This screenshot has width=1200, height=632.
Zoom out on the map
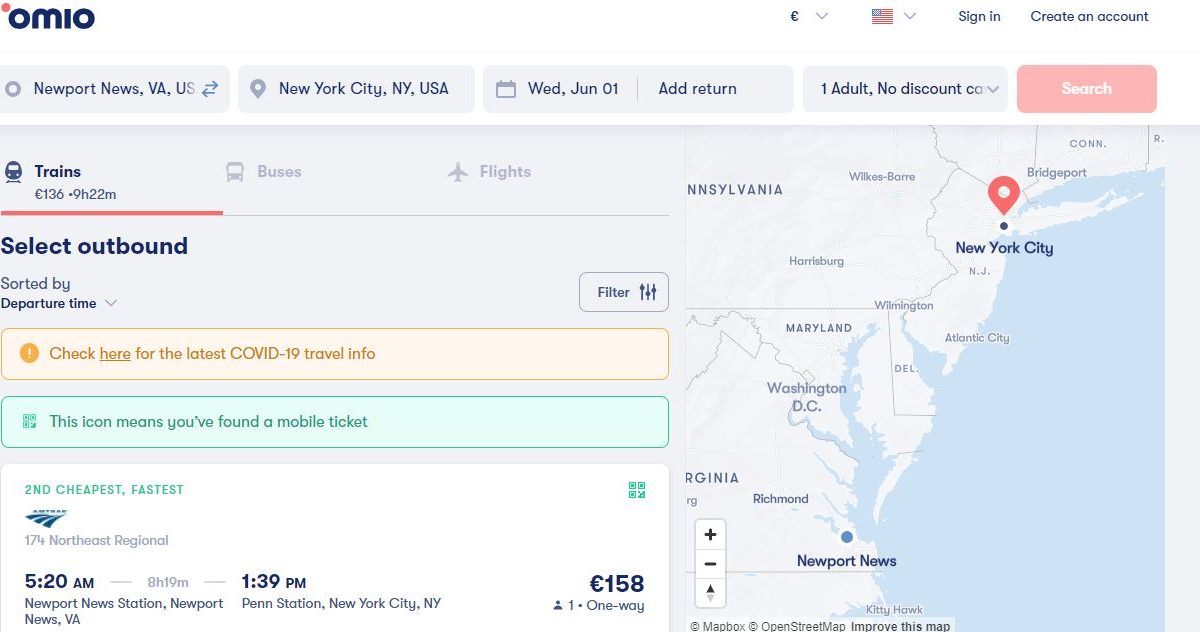[x=710, y=563]
